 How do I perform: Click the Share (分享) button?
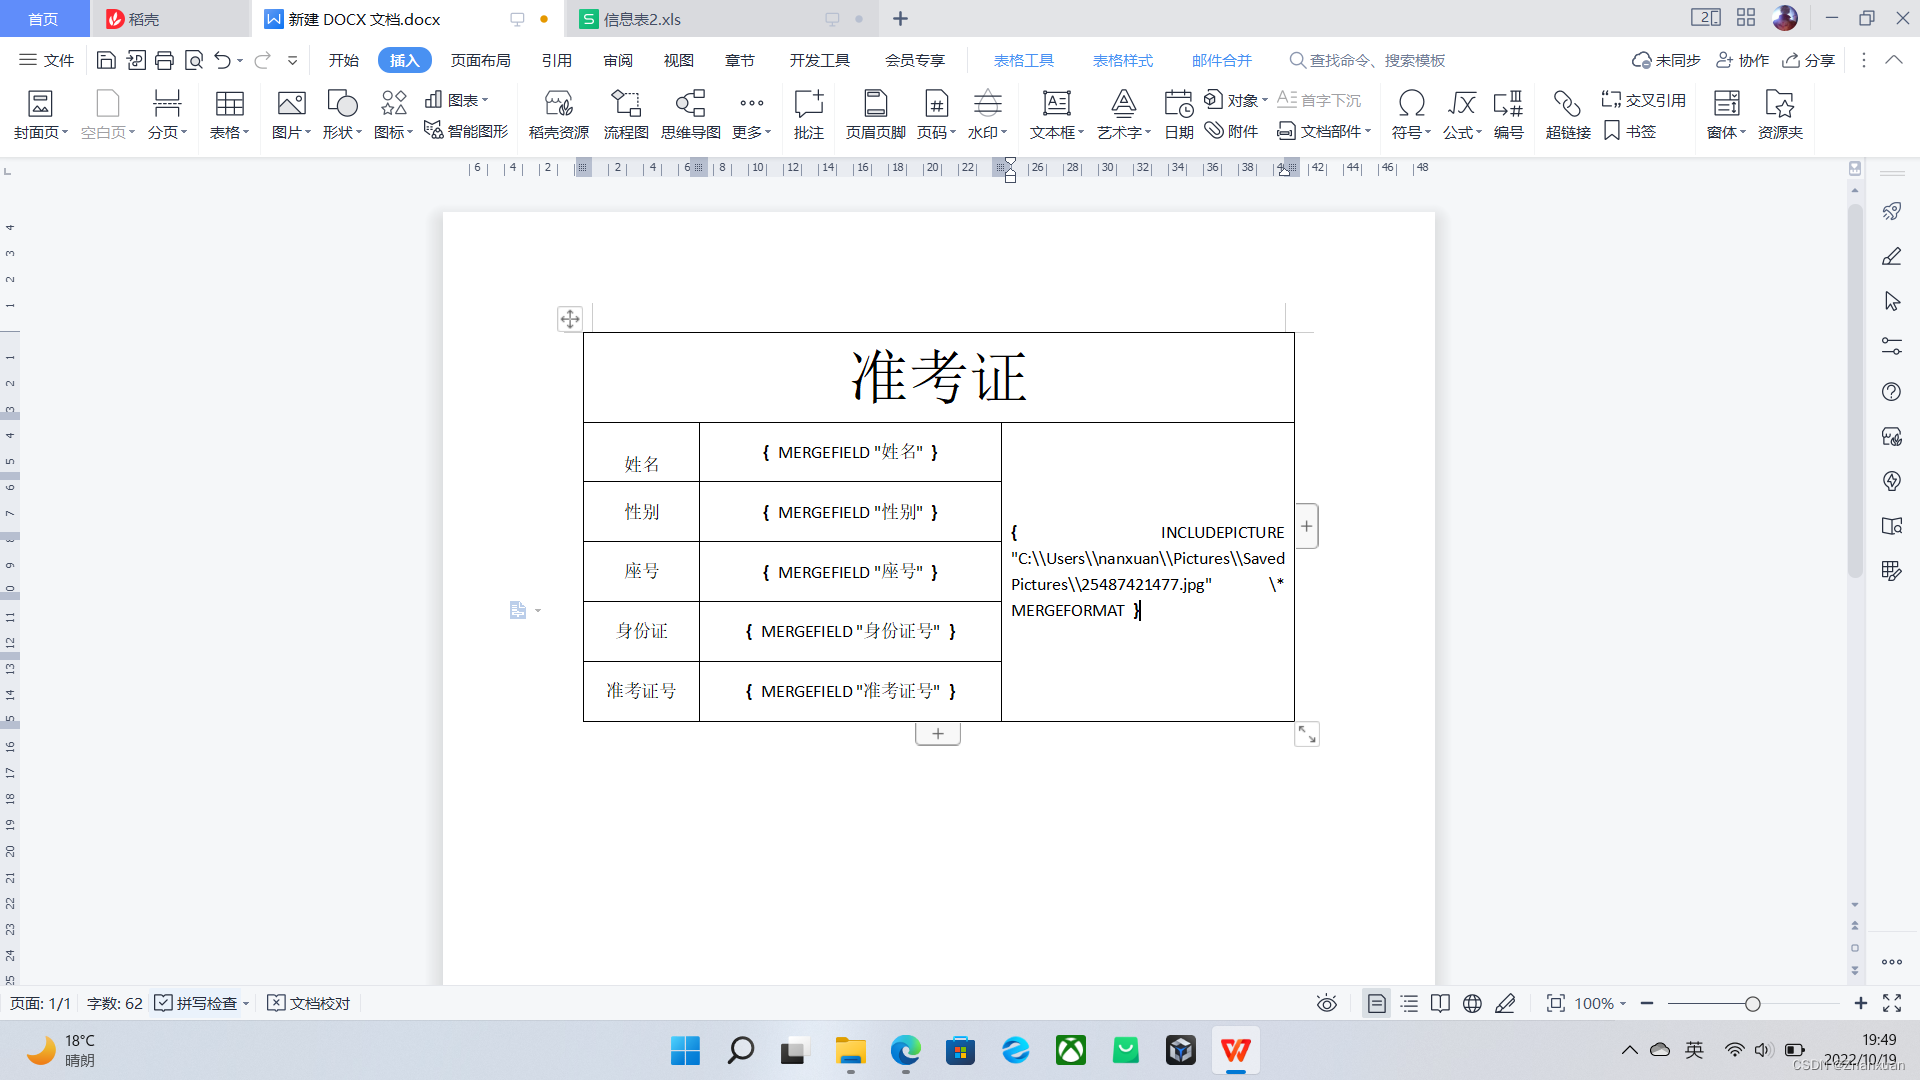pos(1809,60)
